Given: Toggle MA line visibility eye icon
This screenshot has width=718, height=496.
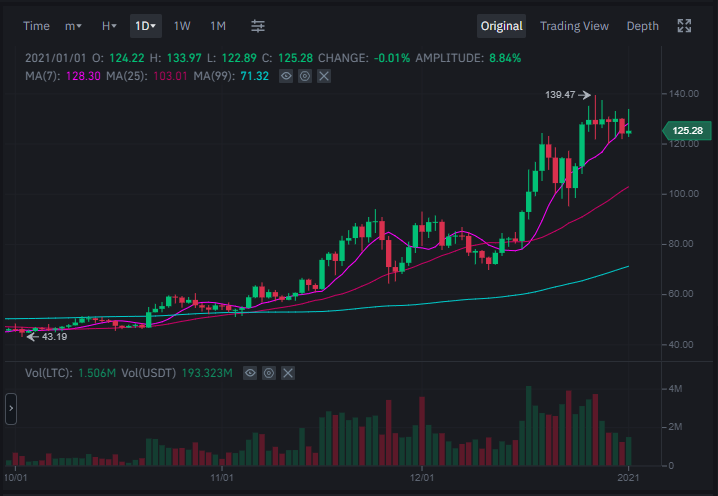Looking at the screenshot, I should [286, 76].
